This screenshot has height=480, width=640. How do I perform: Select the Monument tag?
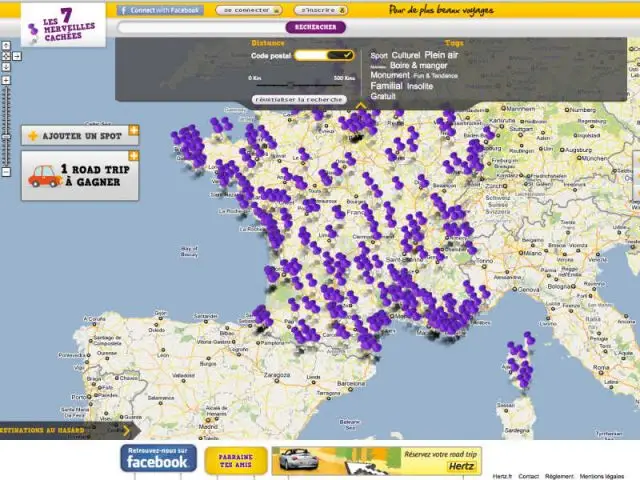coord(390,75)
